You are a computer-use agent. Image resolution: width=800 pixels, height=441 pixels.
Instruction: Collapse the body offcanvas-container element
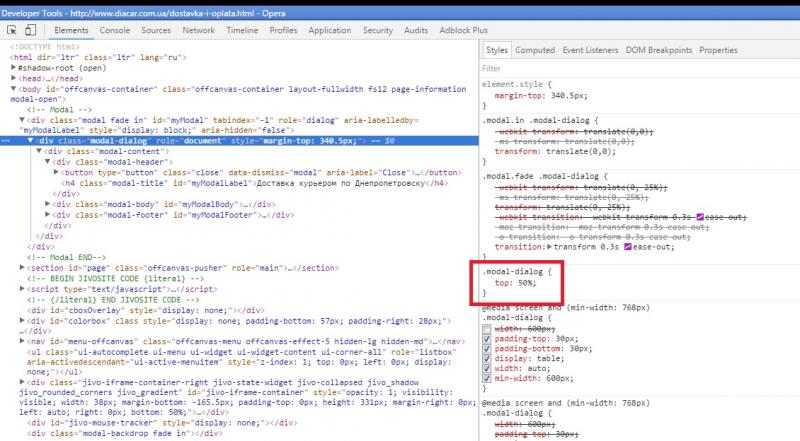(14, 89)
